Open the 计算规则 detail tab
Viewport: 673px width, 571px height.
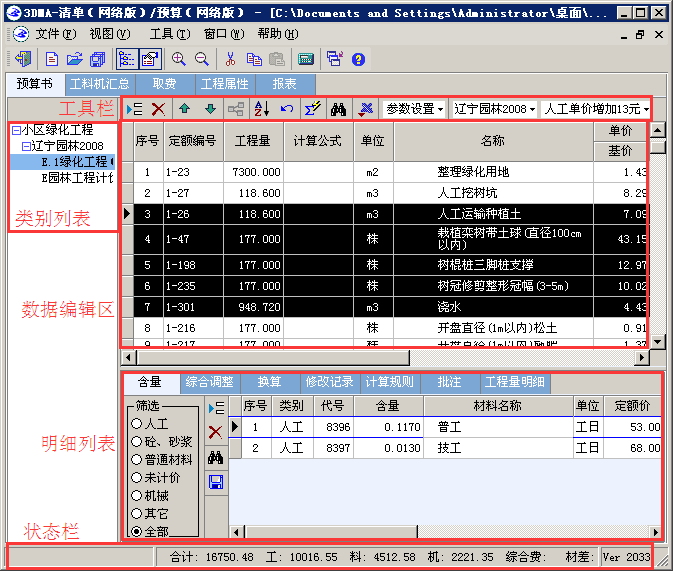point(389,382)
